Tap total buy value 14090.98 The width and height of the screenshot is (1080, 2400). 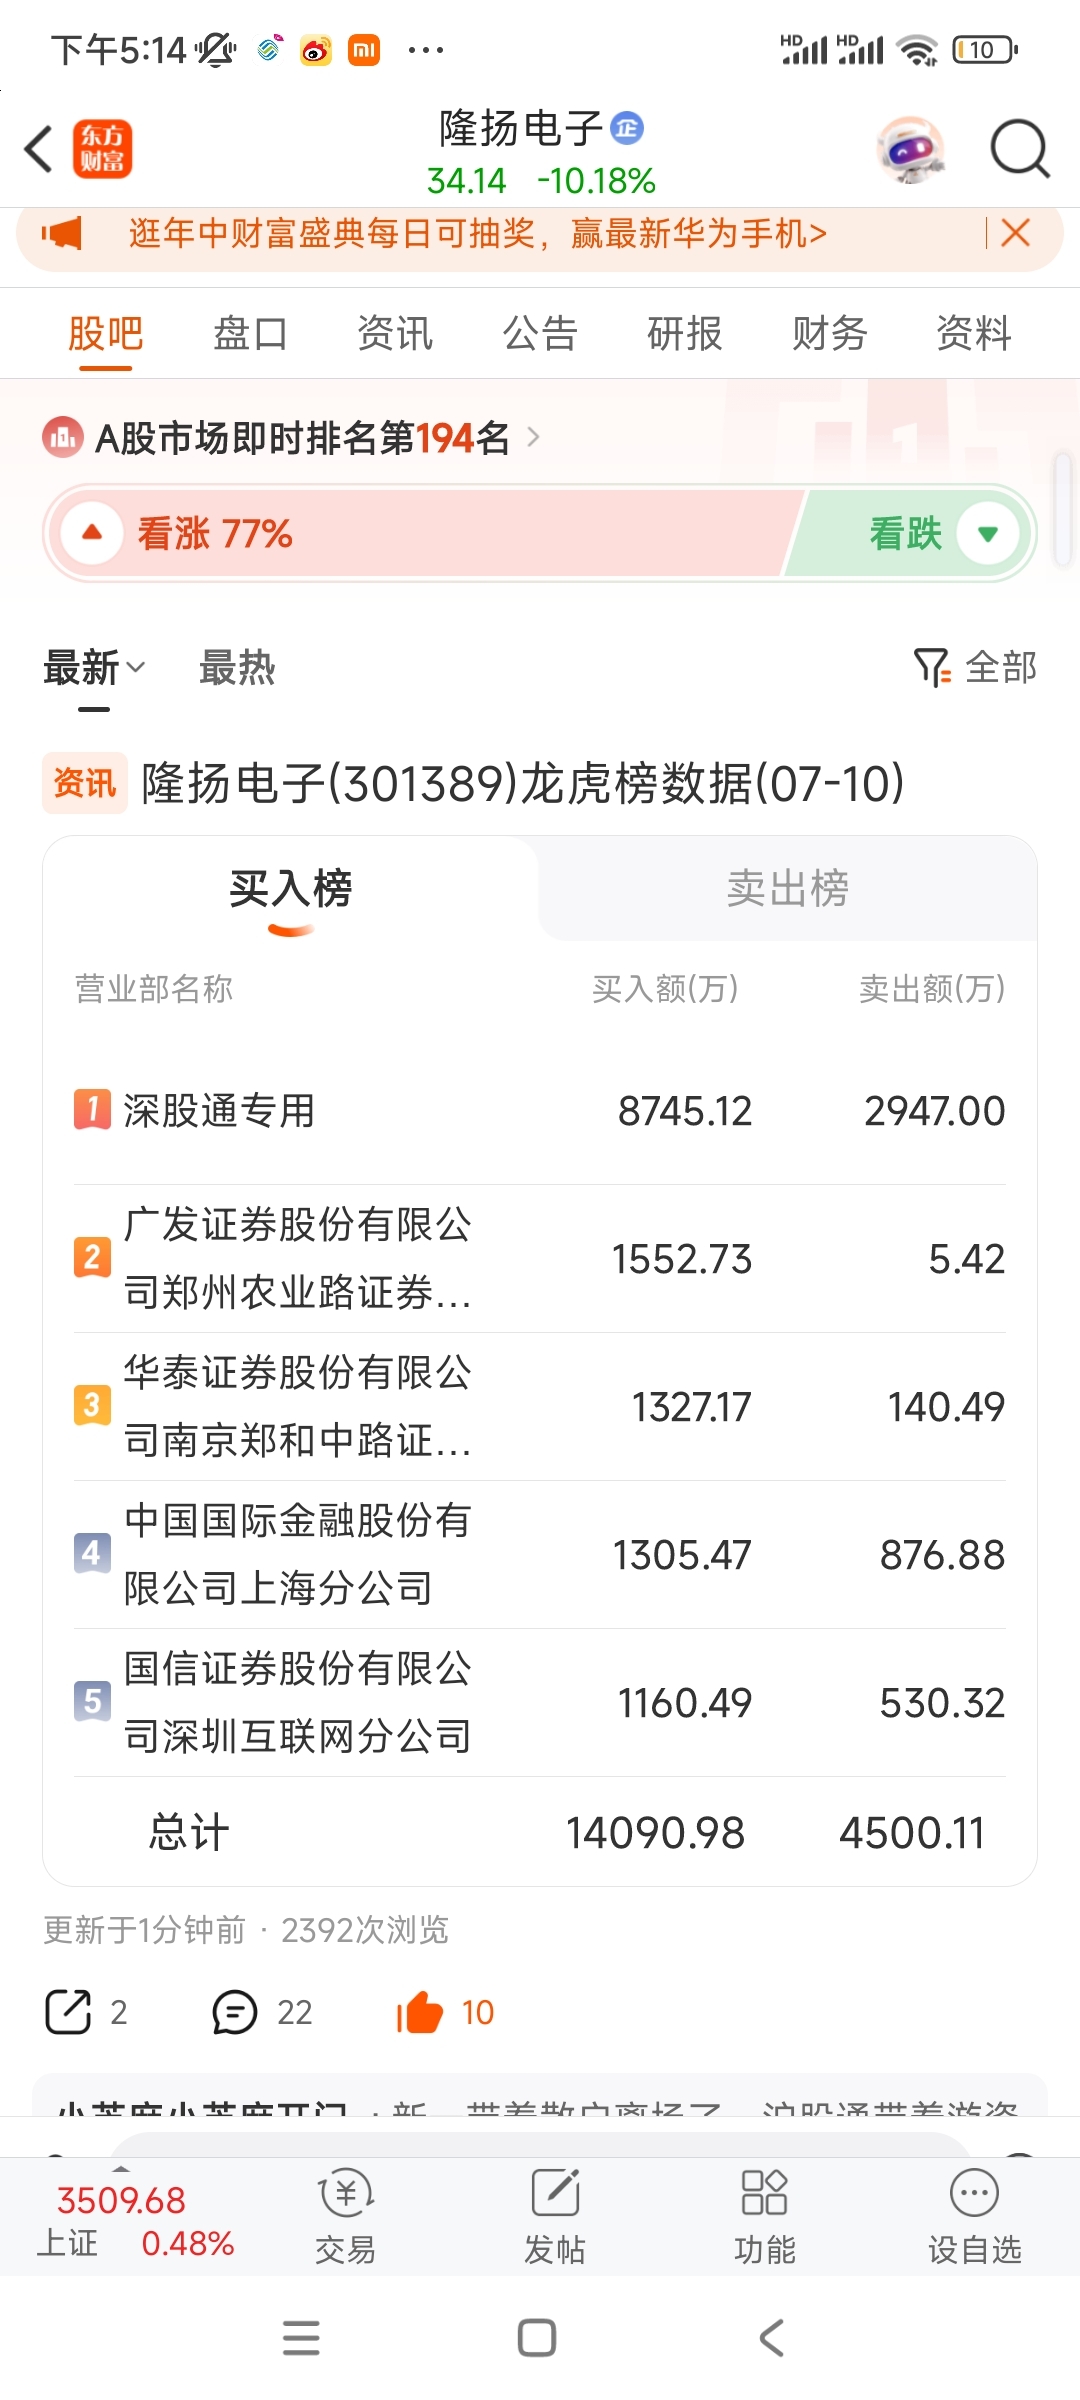point(656,1833)
